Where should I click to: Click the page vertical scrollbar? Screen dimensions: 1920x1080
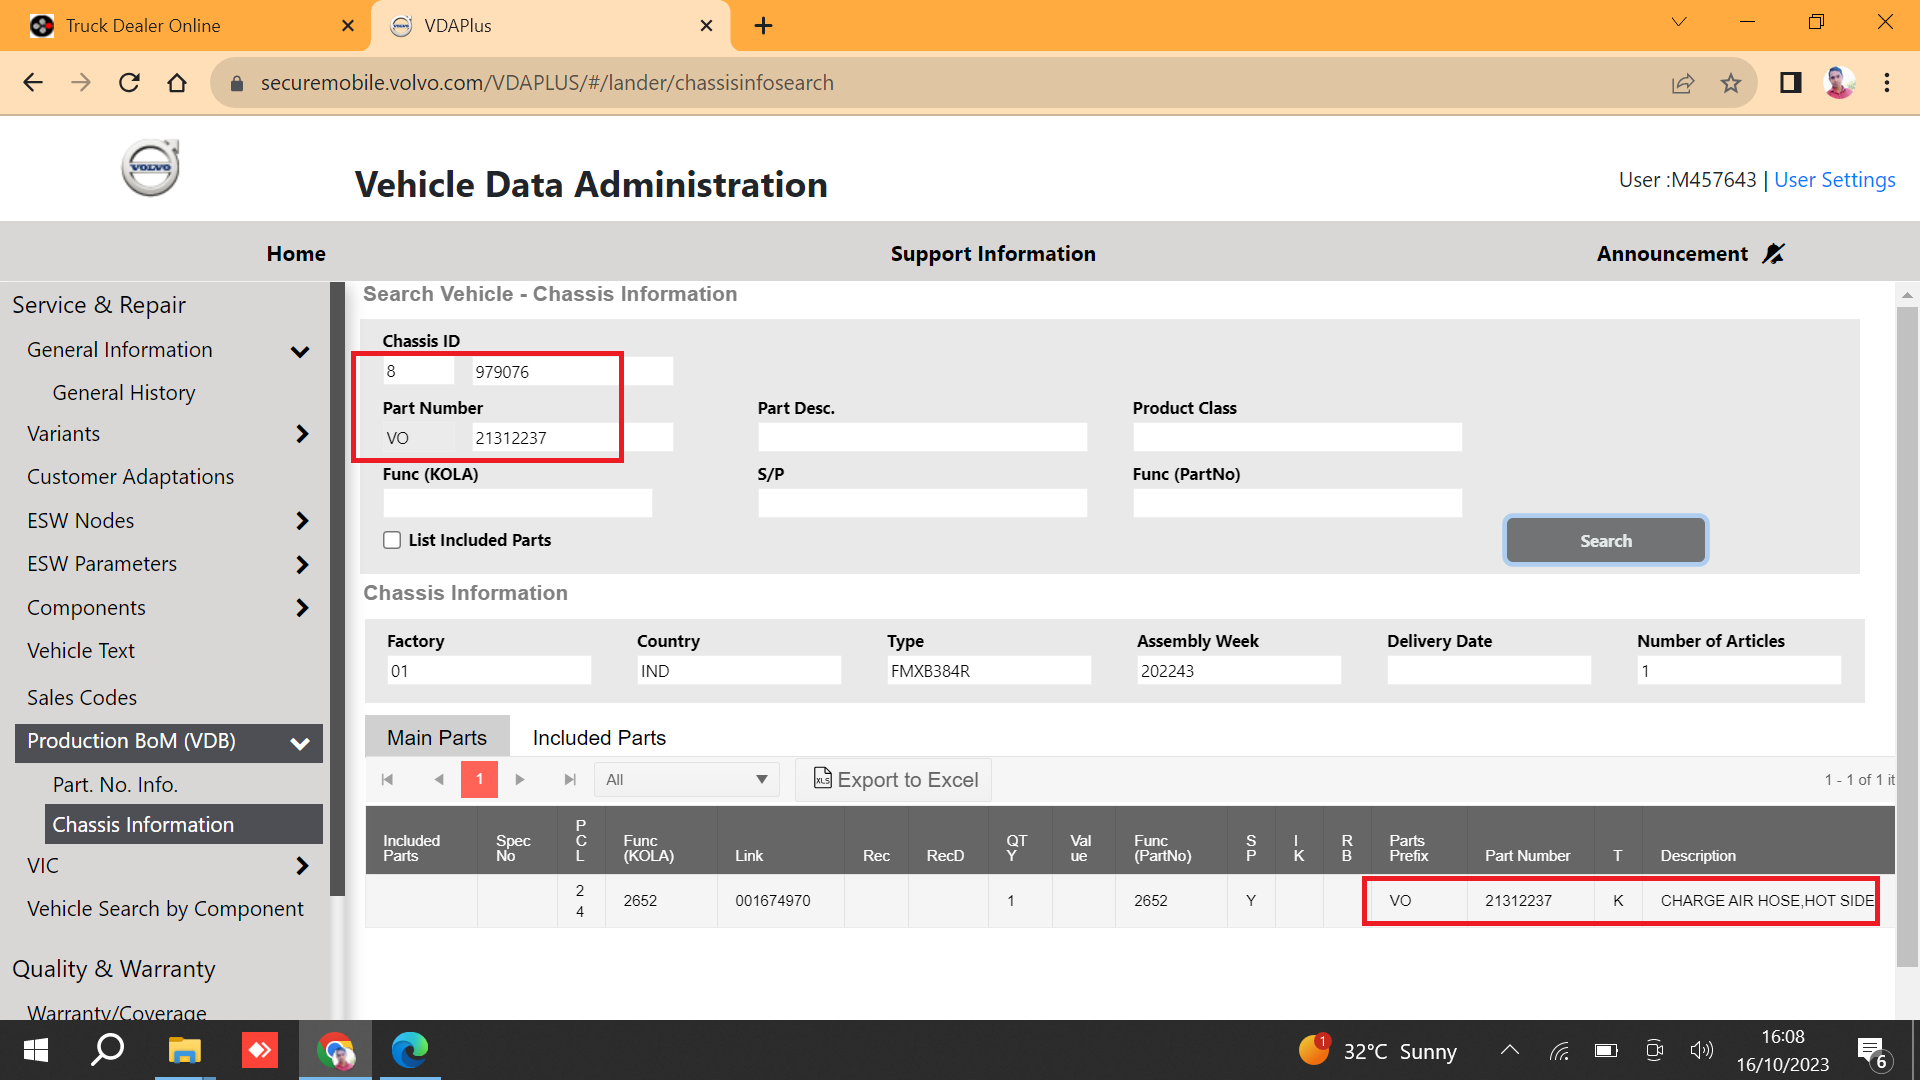(x=1907, y=635)
